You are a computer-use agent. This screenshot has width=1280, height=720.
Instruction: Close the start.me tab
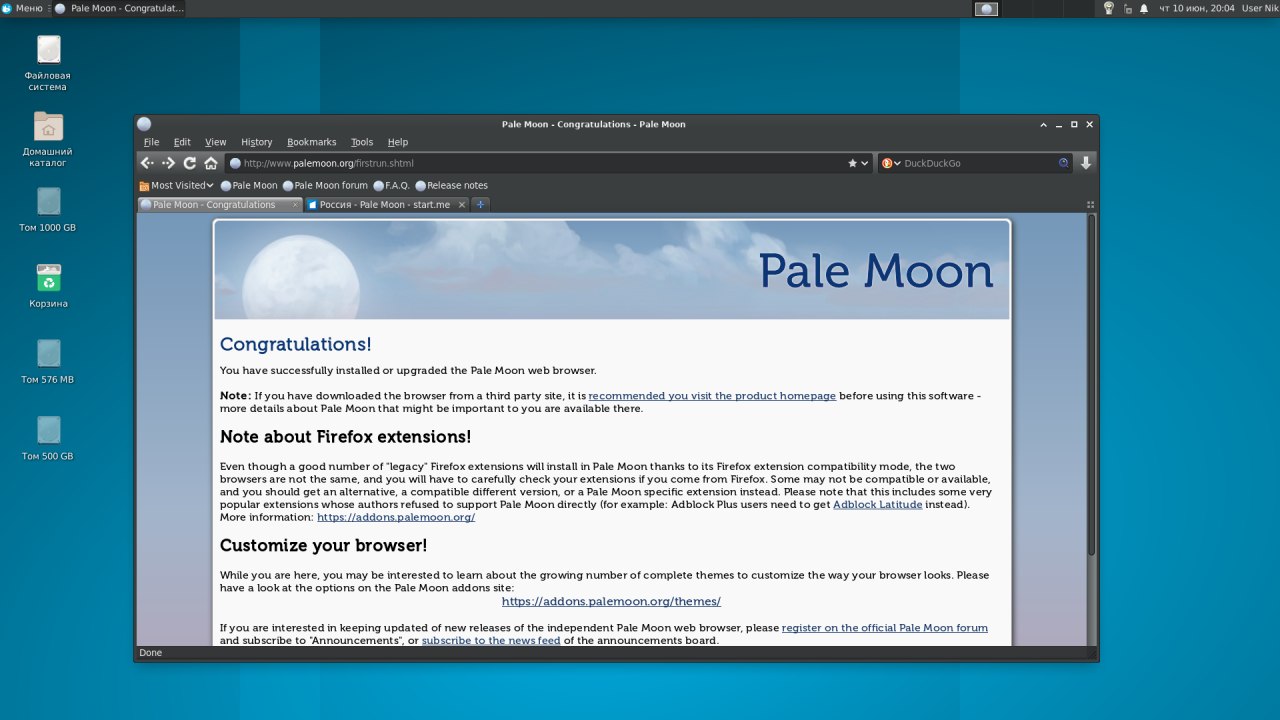pos(461,205)
